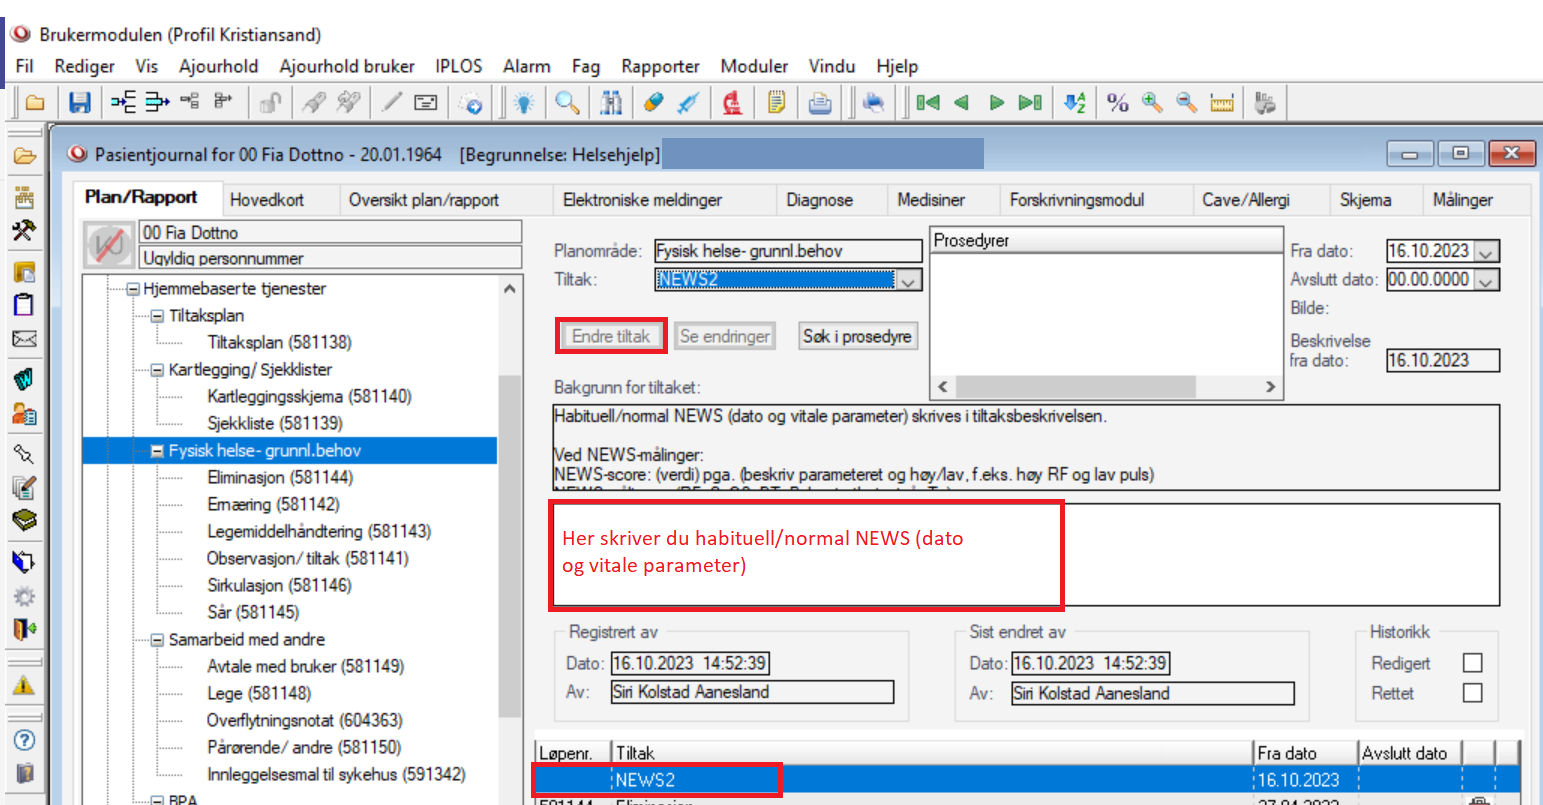
Task: Click the blue printer toolbar icon
Action: (874, 102)
